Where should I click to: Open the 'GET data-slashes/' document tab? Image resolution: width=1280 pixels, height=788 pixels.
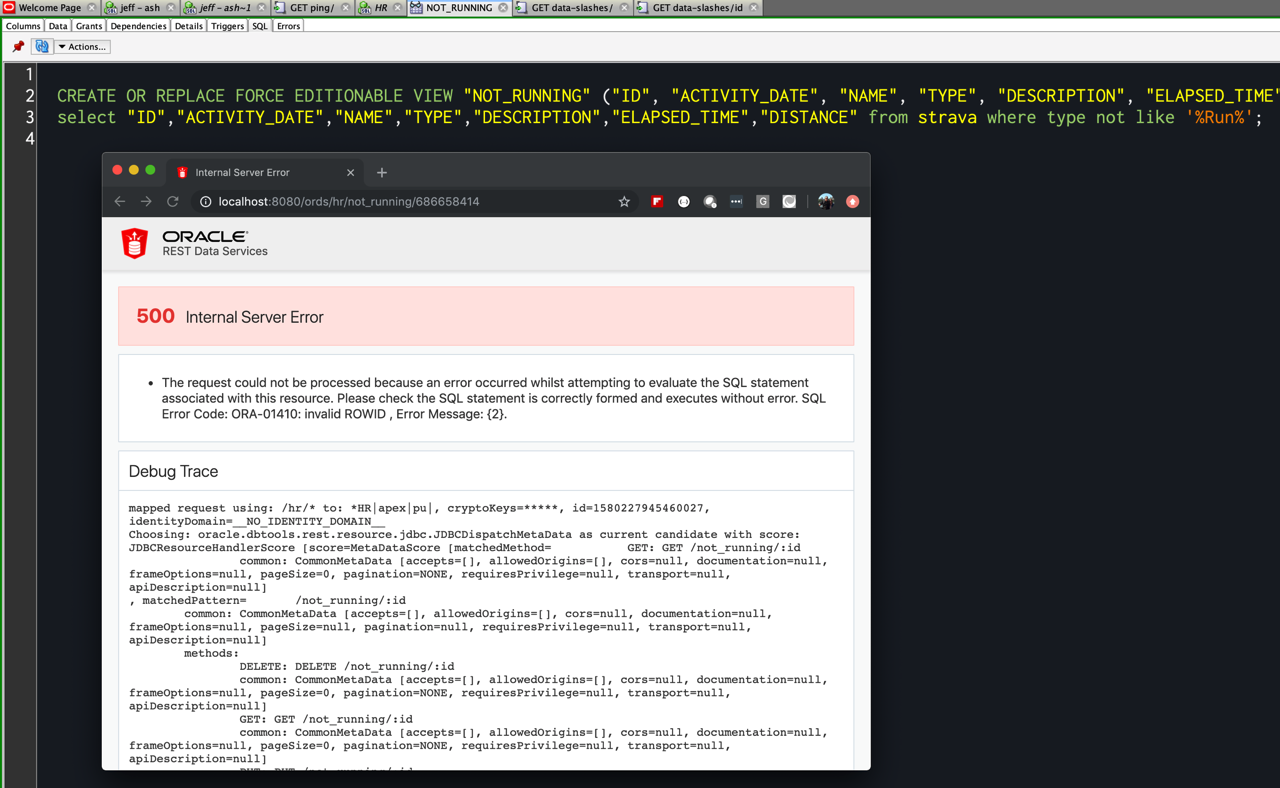(572, 8)
